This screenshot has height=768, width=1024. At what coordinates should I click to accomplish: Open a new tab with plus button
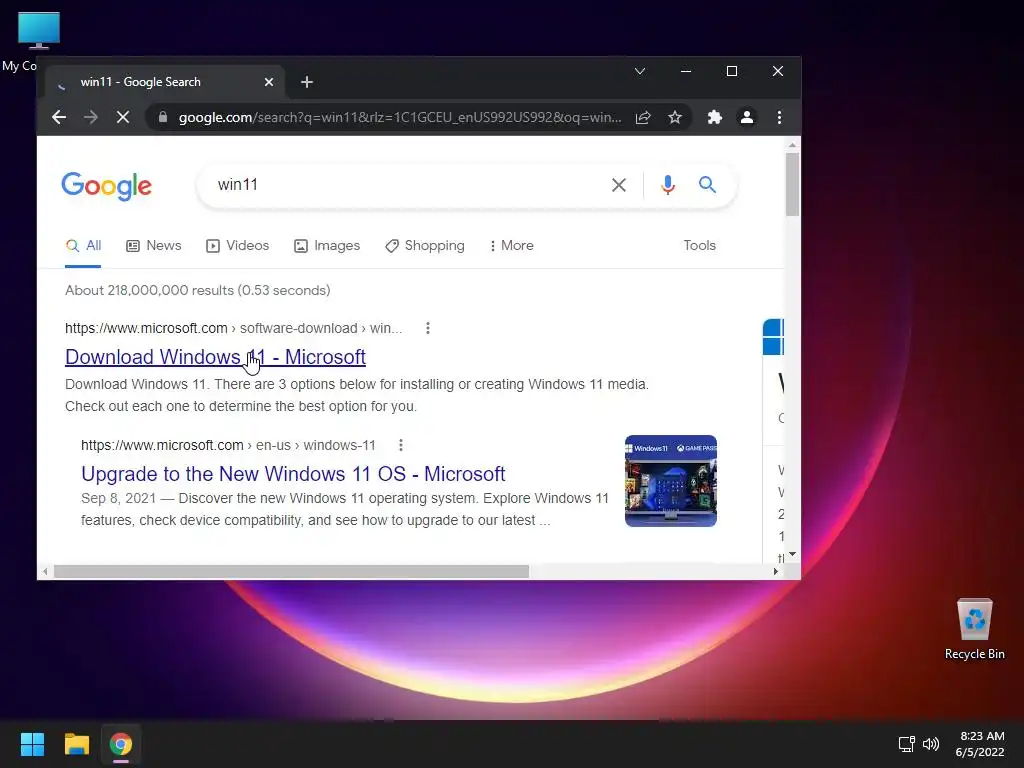point(307,82)
